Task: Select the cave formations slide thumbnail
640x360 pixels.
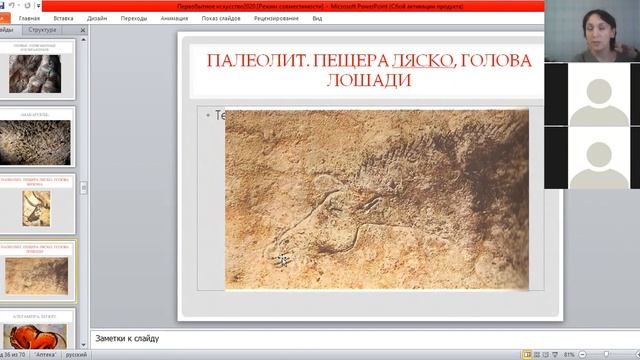Action: (x=37, y=69)
